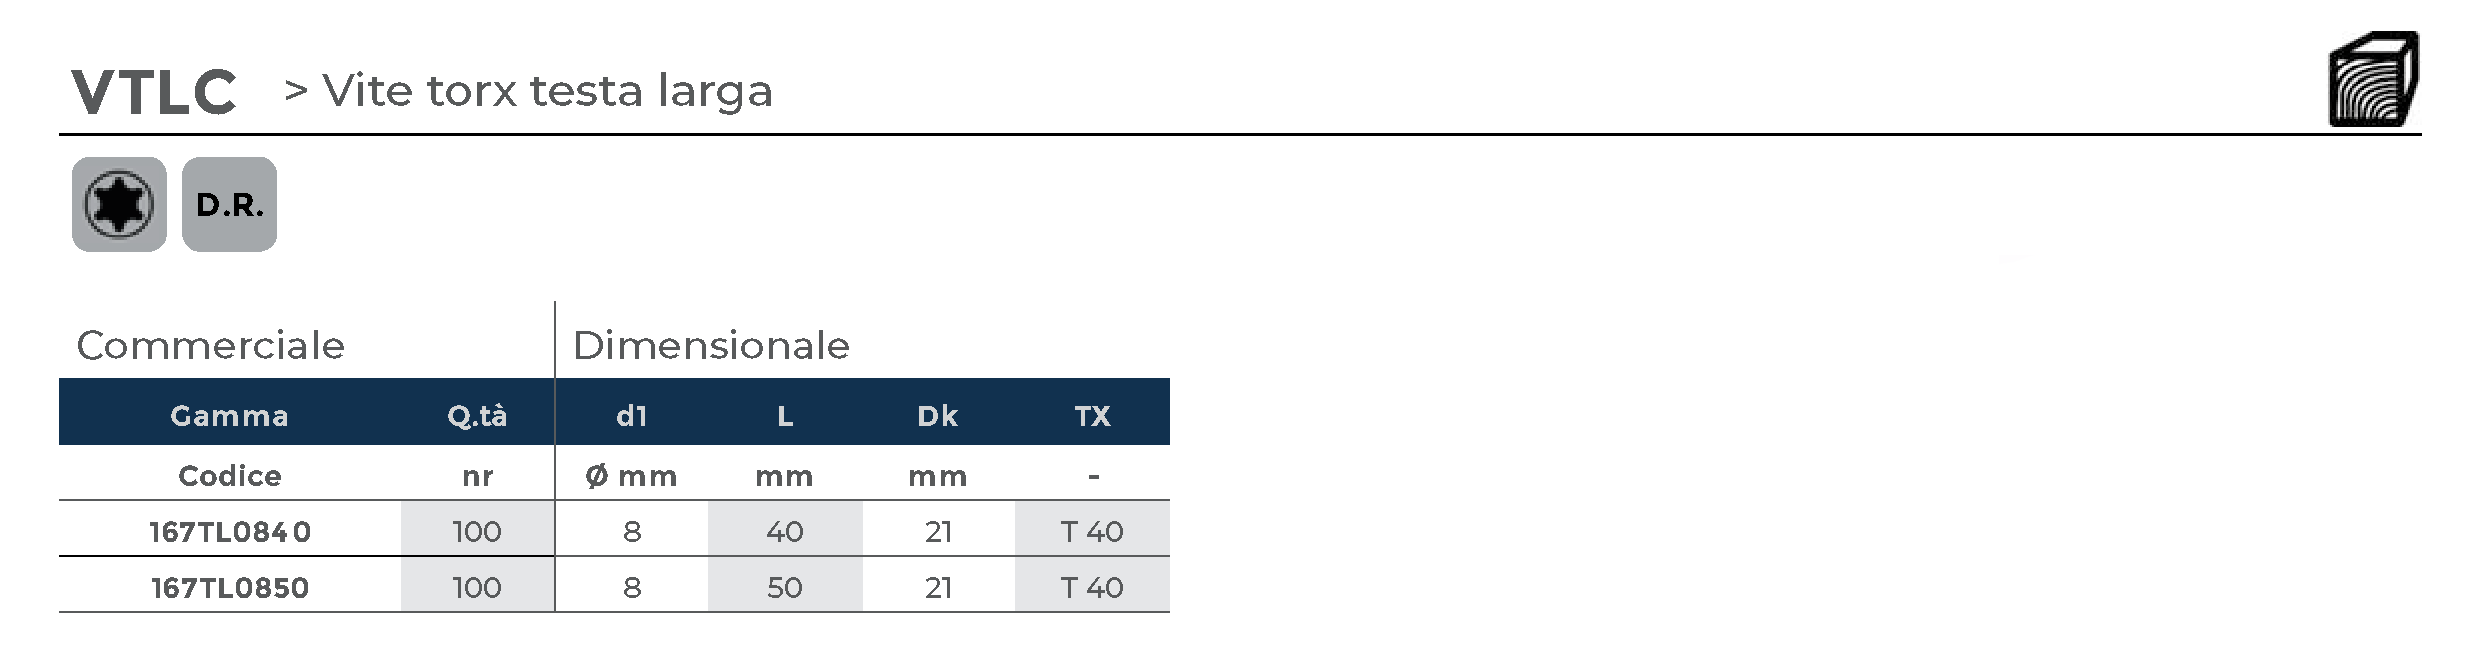Click T 40 in the 167TL0840 row
This screenshot has height=666, width=2481.
[1092, 532]
